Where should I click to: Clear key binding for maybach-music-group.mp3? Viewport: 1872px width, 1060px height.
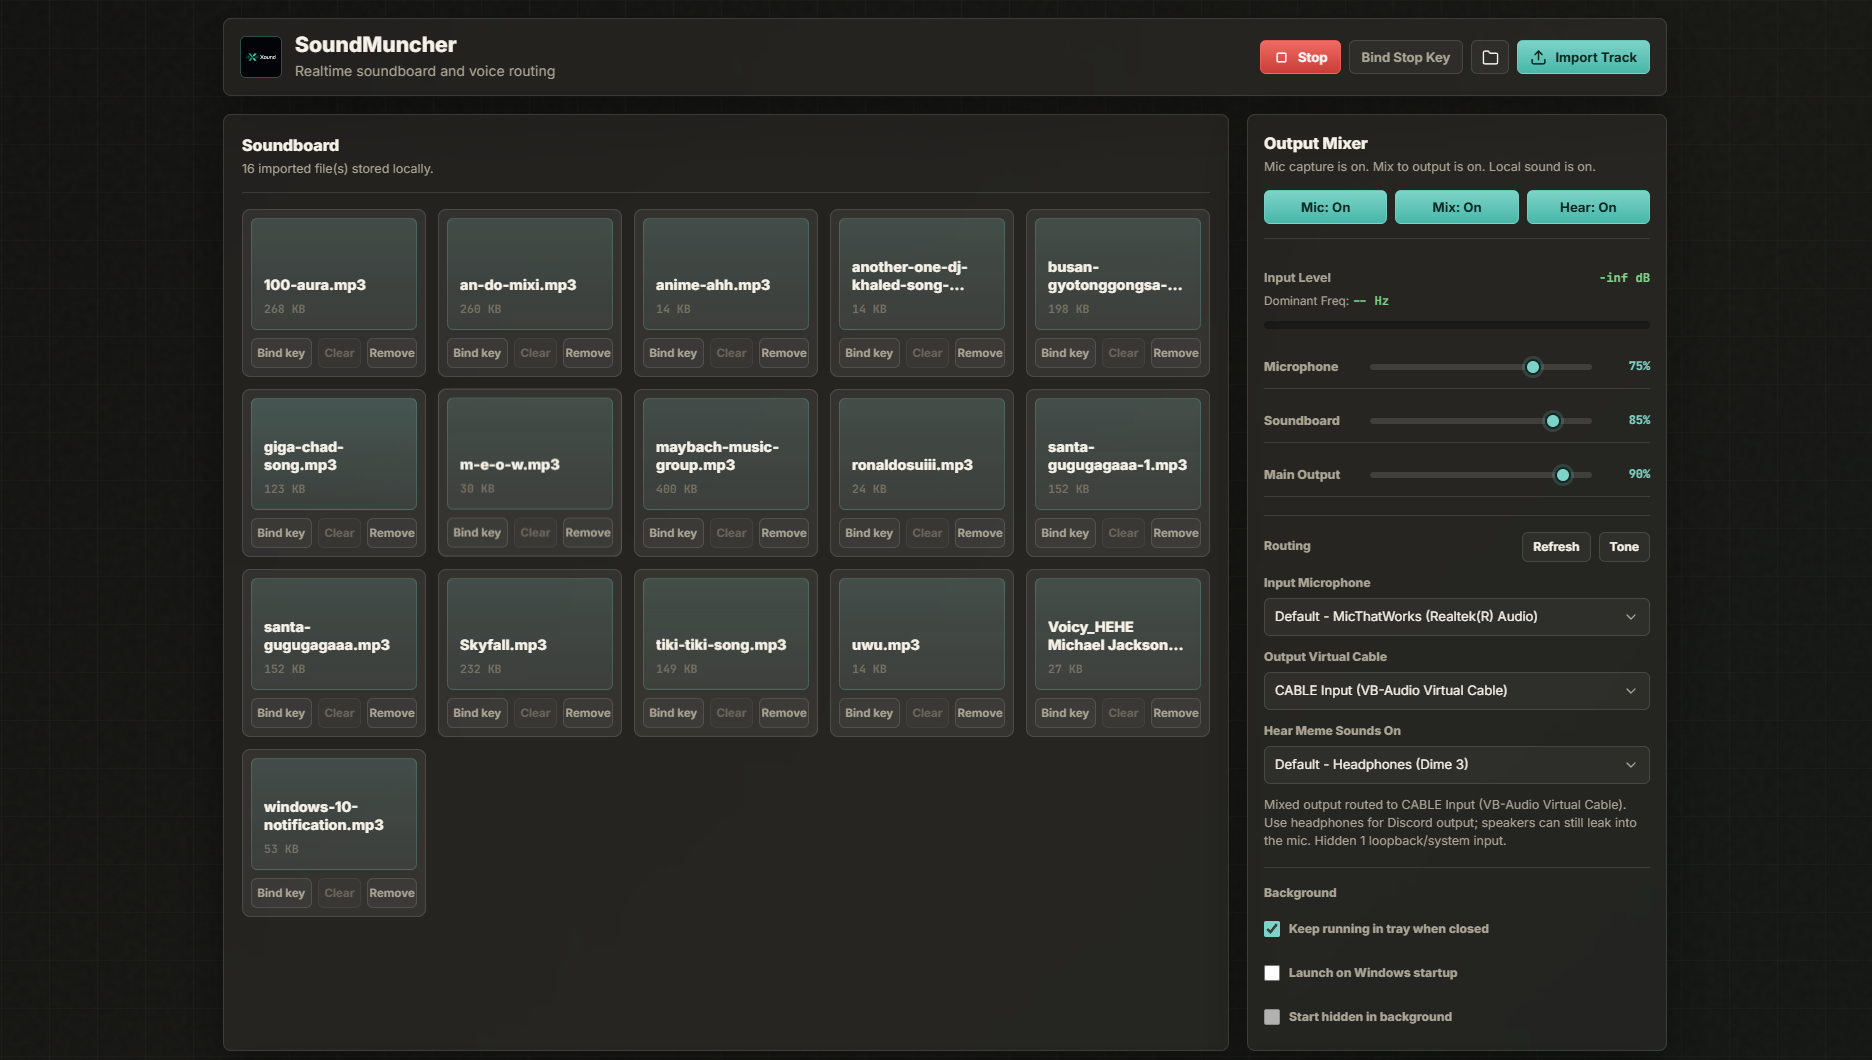pos(731,533)
